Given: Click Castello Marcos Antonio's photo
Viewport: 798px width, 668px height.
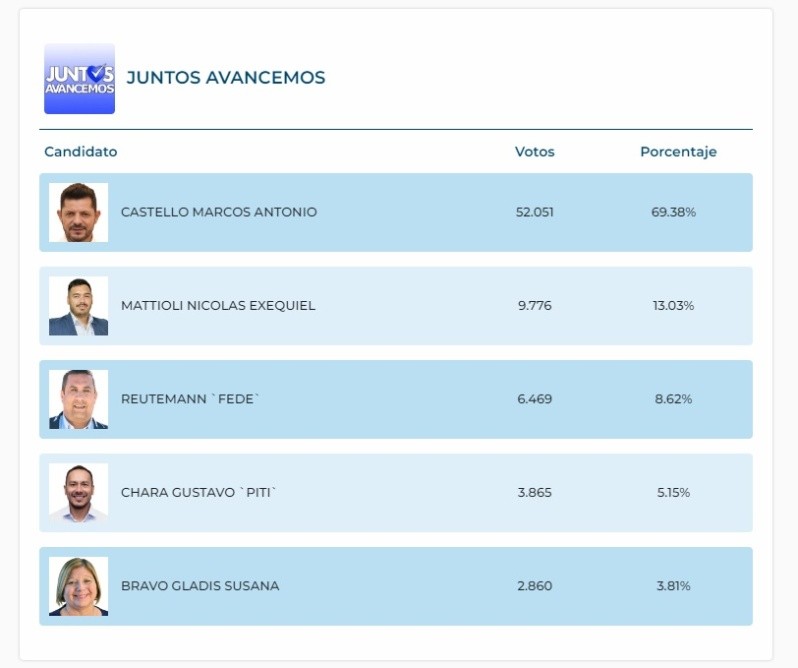Looking at the screenshot, I should tap(78, 212).
